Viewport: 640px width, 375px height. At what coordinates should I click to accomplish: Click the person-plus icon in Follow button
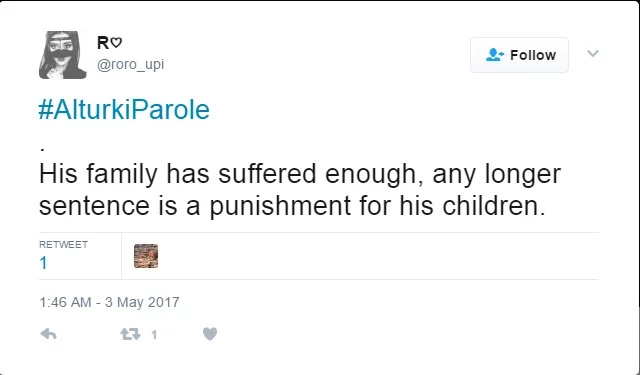(x=495, y=55)
